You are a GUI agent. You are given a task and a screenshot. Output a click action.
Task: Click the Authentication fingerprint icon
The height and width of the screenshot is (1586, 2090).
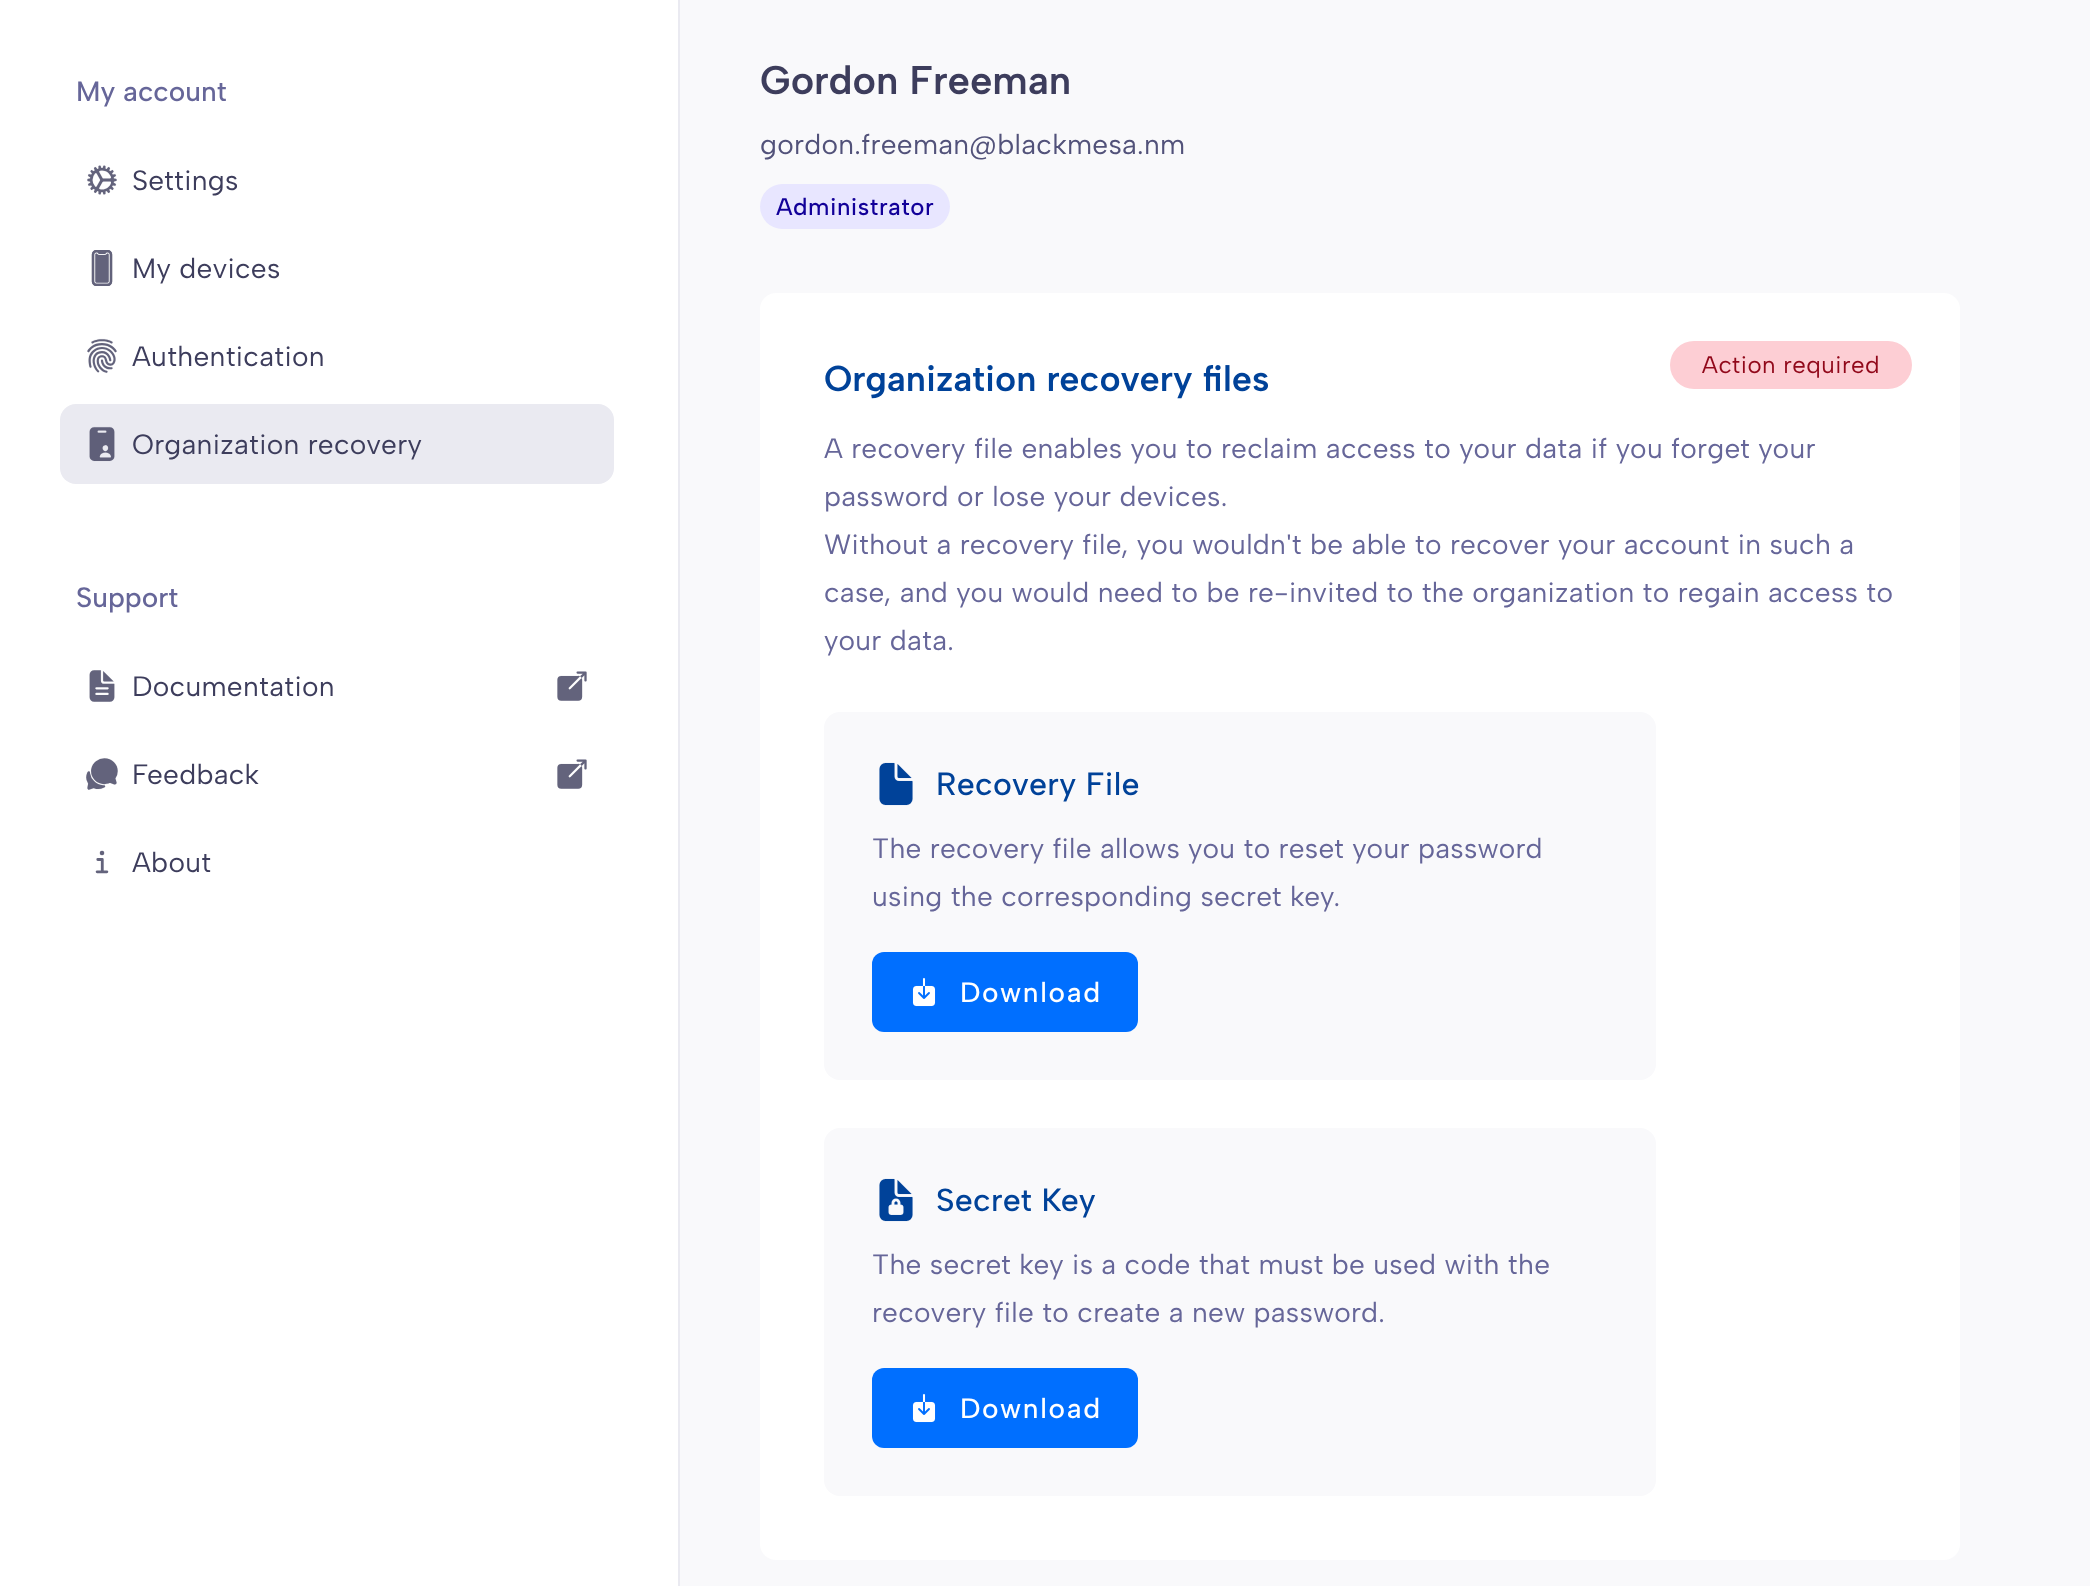tap(102, 356)
